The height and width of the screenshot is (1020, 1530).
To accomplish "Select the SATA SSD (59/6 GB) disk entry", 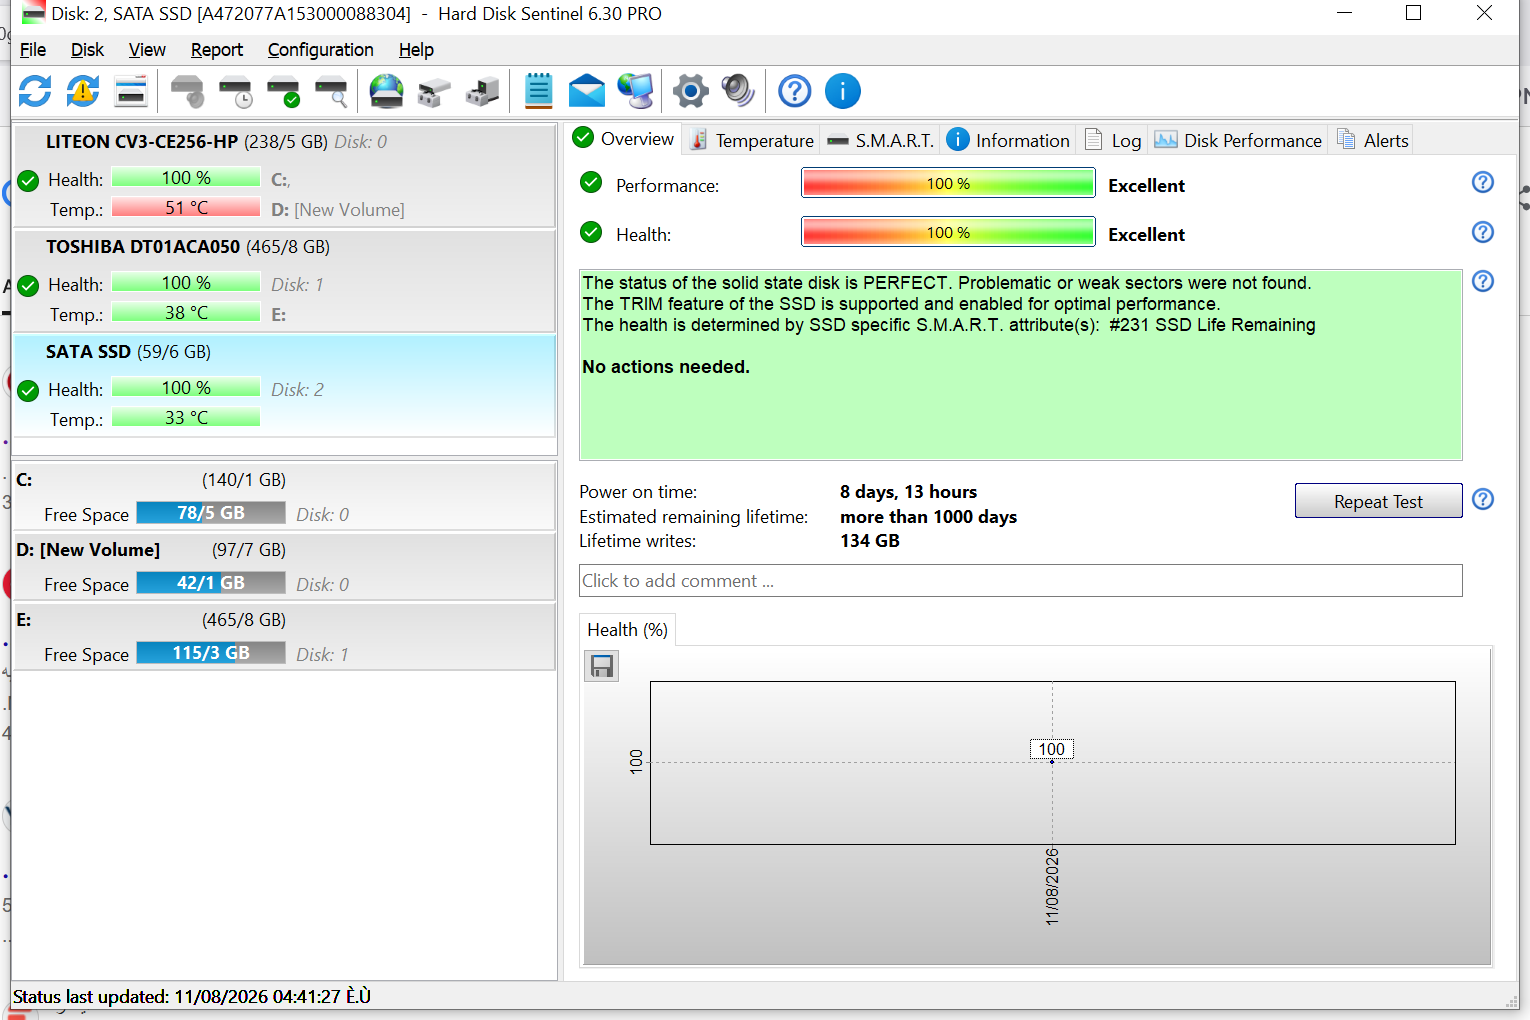I will pos(284,386).
